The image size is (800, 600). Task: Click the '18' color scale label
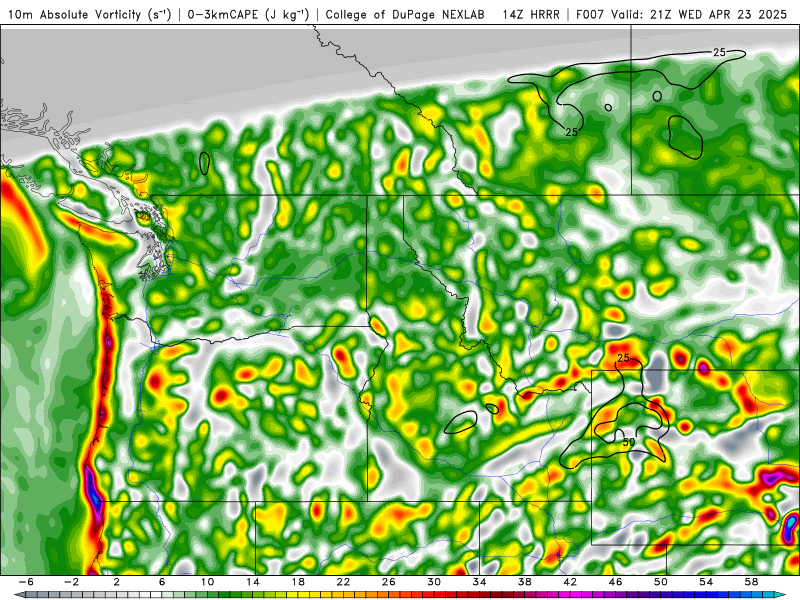[298, 582]
